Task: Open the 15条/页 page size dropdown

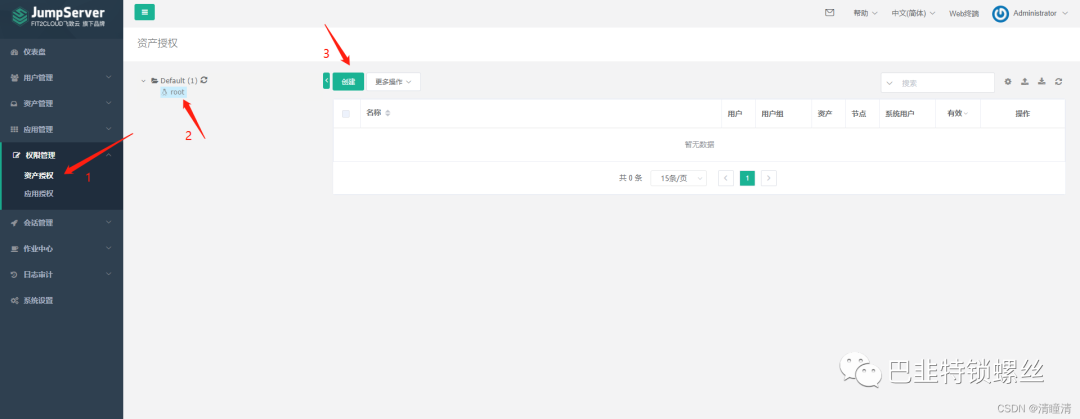Action: (x=678, y=178)
